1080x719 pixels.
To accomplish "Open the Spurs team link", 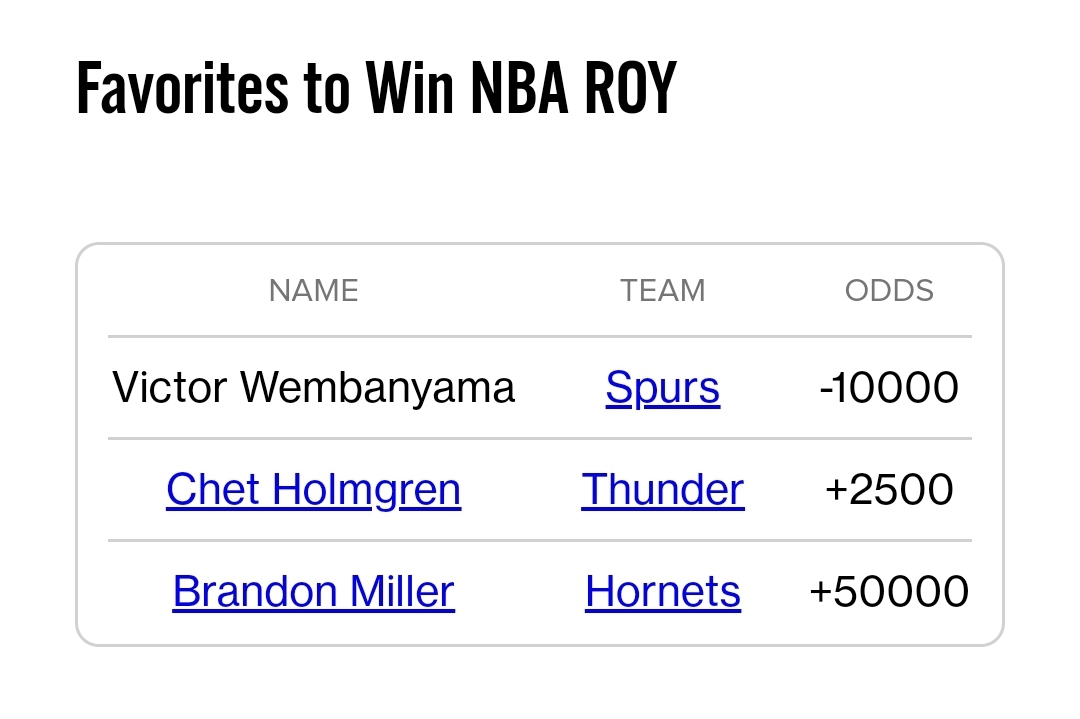I will click(662, 388).
